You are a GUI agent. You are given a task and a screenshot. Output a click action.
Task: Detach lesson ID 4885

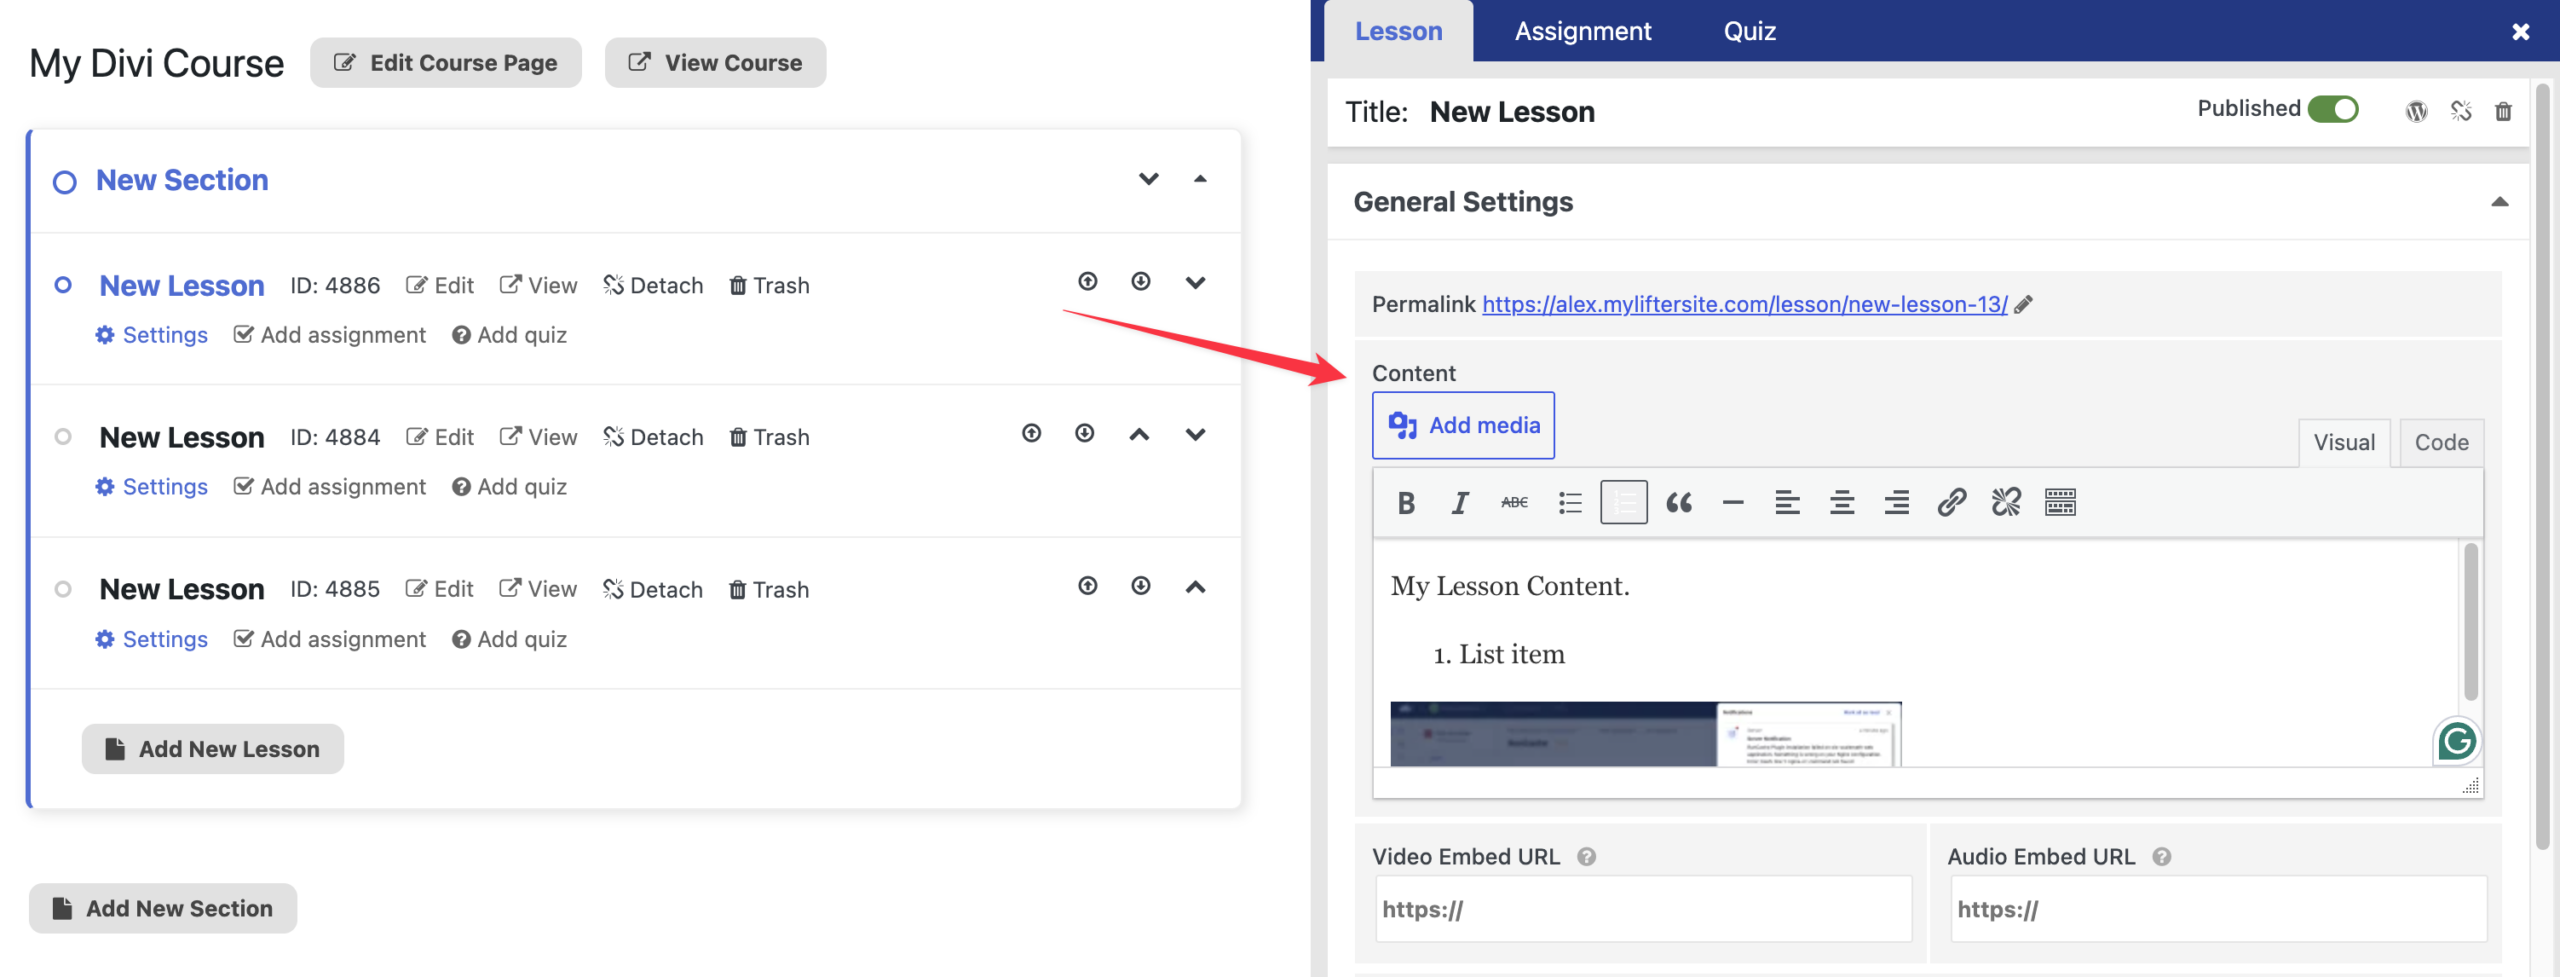pyautogui.click(x=653, y=590)
